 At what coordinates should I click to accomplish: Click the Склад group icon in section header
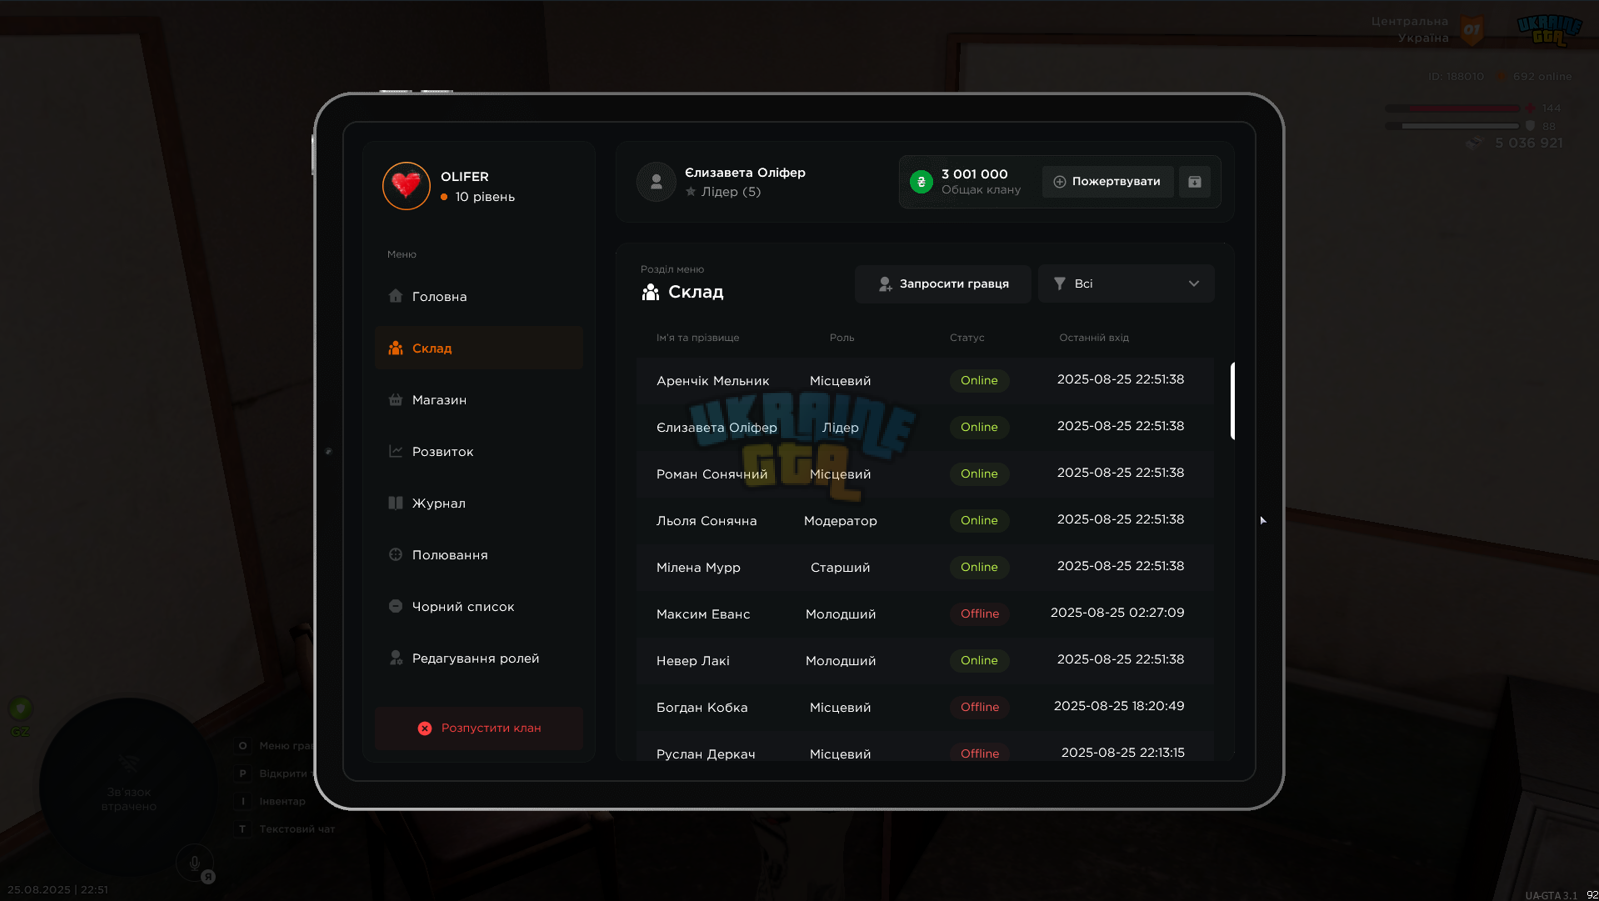pyautogui.click(x=650, y=292)
